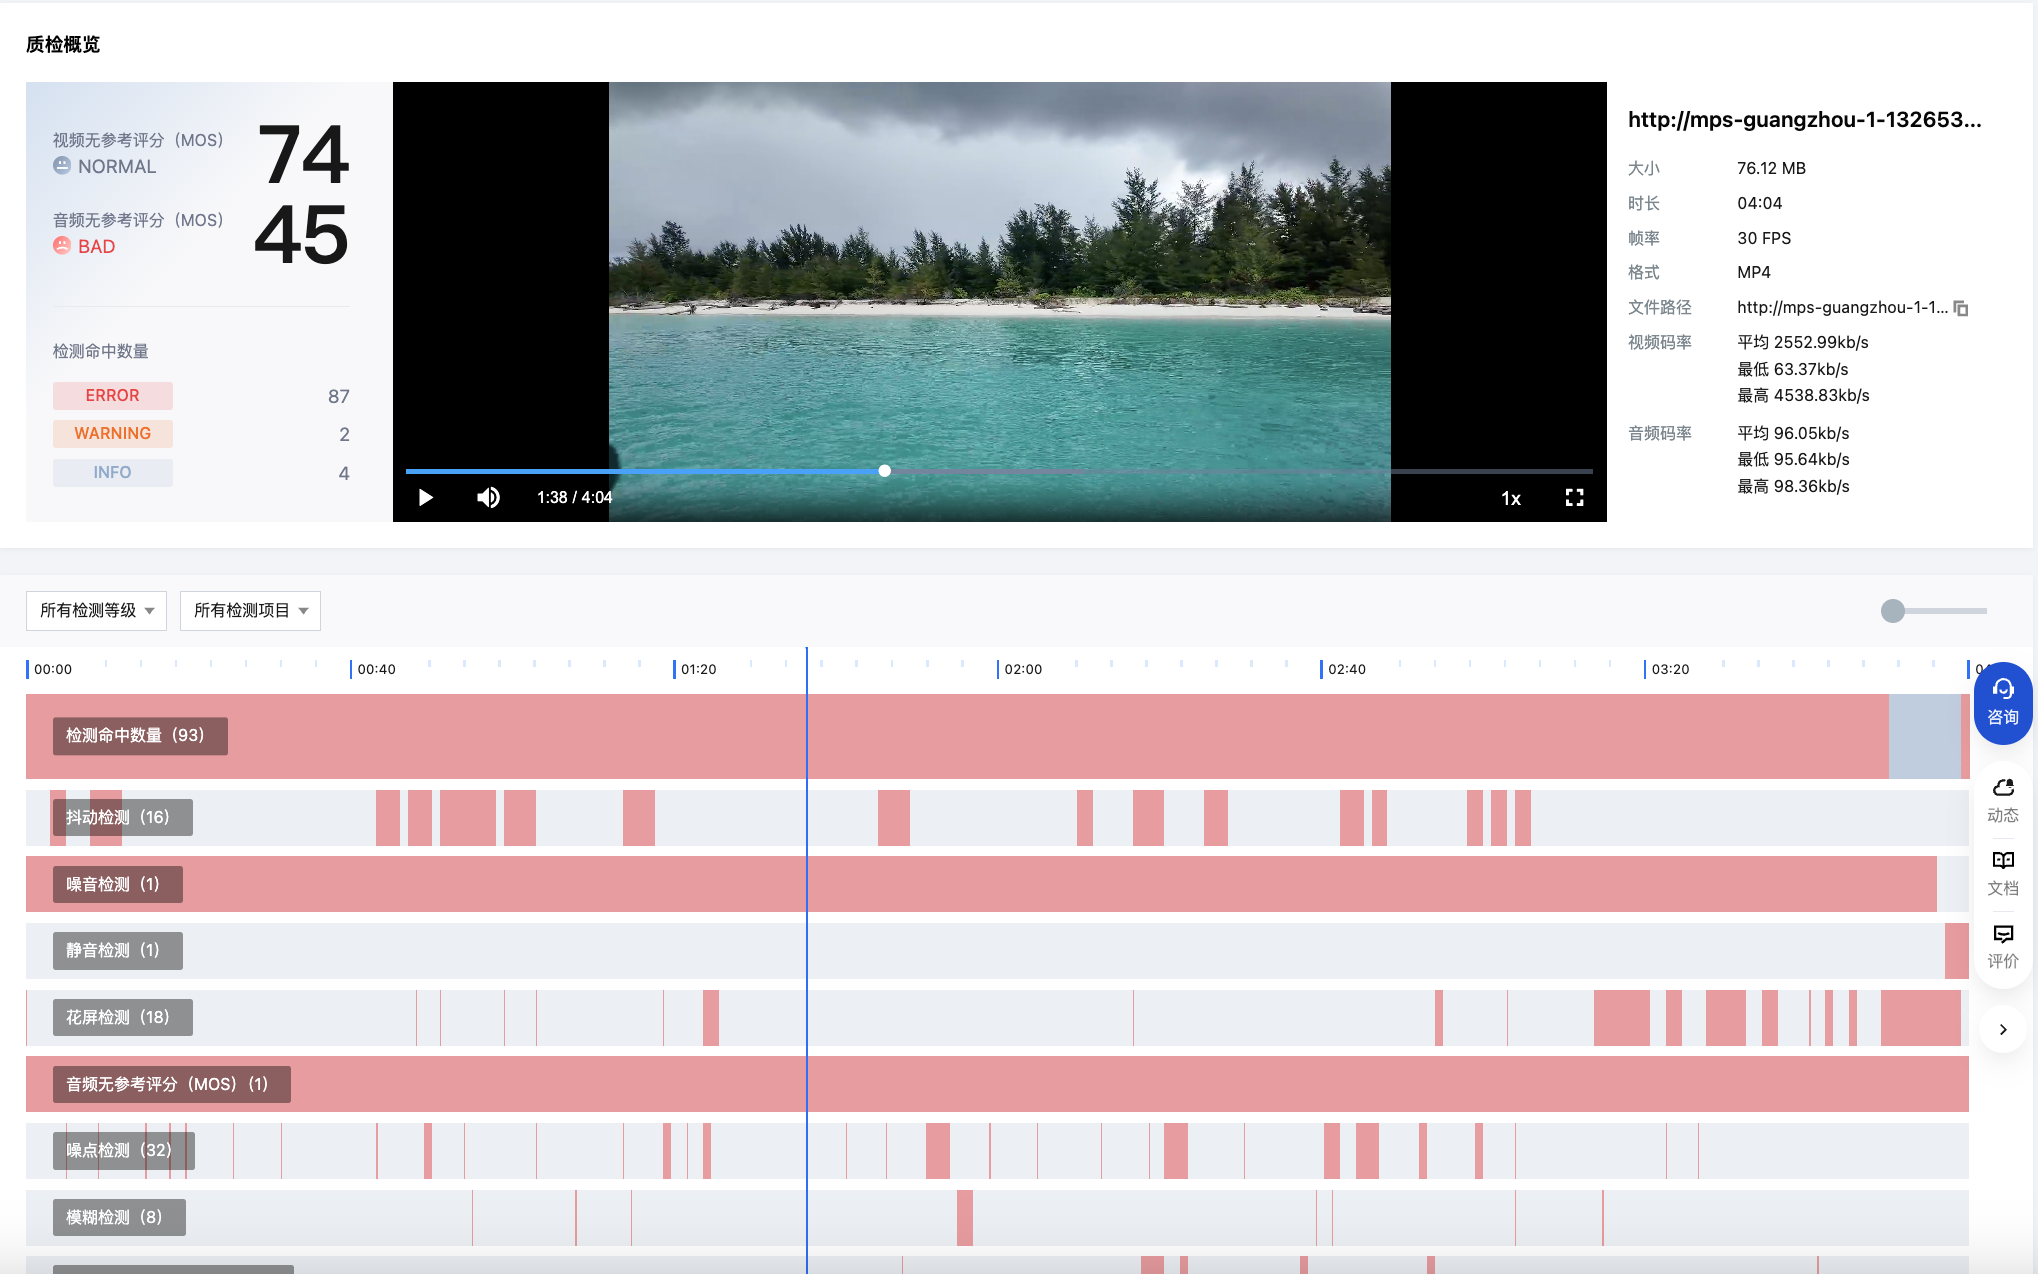Collapse the side panel arrow
The image size is (2038, 1274).
[x=2002, y=1029]
